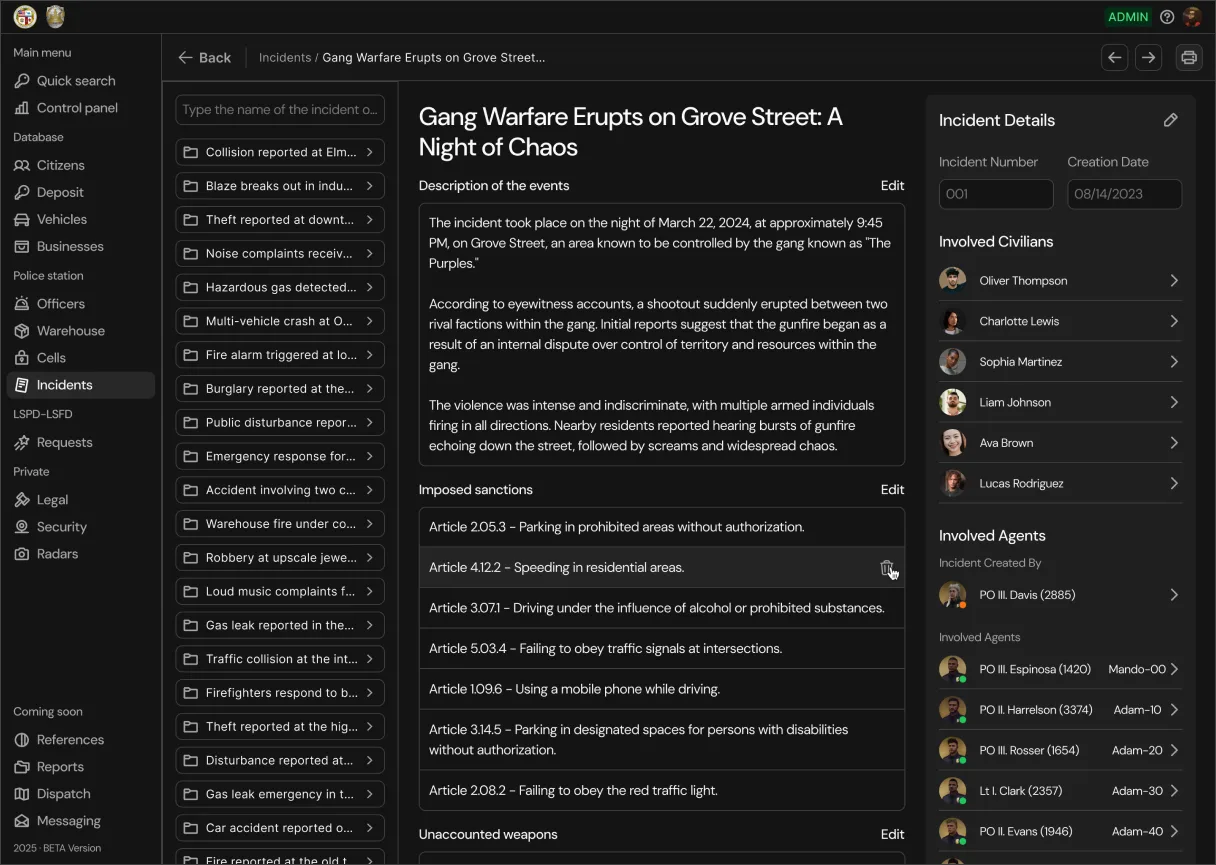The image size is (1216, 865).
Task: Expand Ava Brown civilian chevron
Action: 1174,443
